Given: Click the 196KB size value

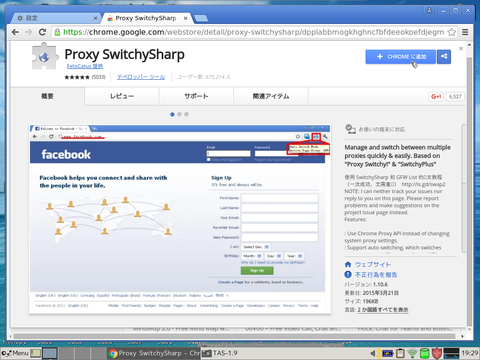Looking at the screenshot, I should [371, 301].
